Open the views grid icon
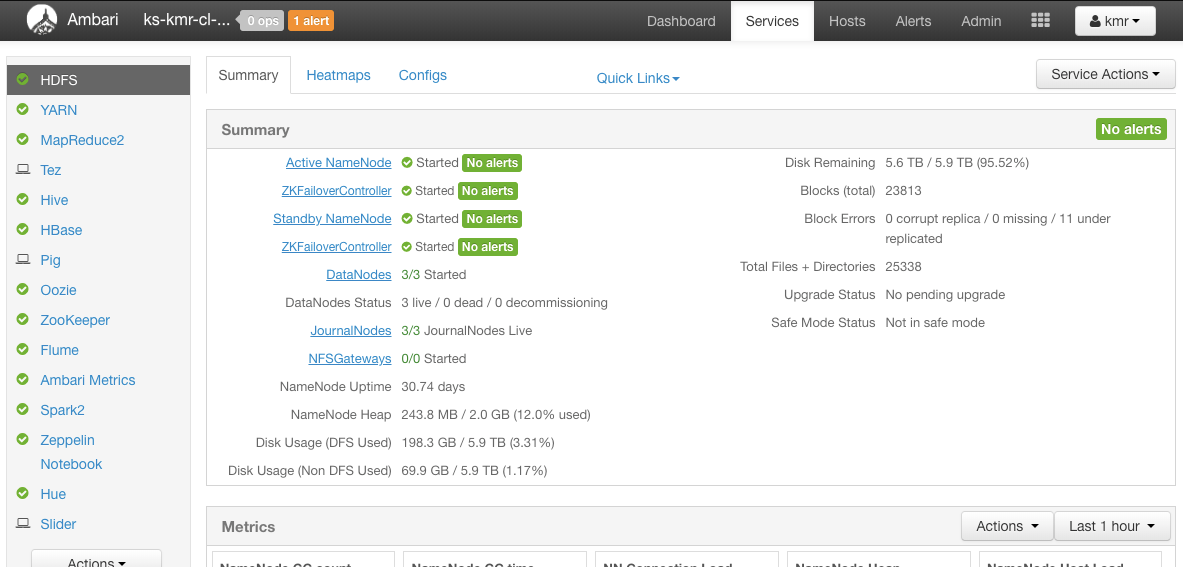The image size is (1183, 567). 1040,20
